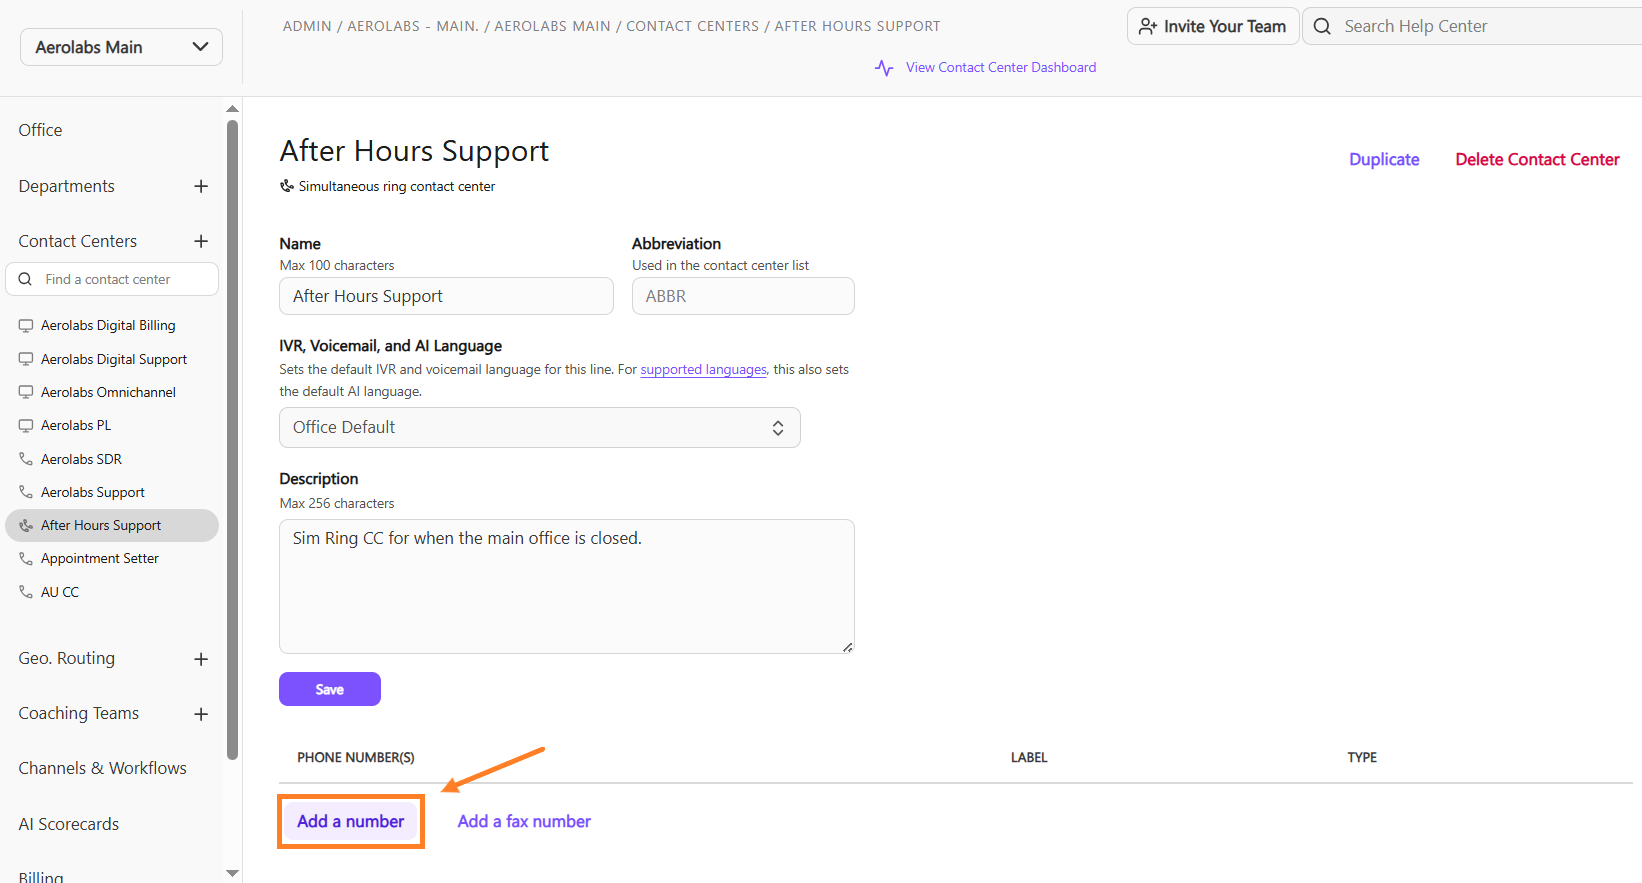
Task: Open the Aerolabs Main office dropdown
Action: [x=121, y=47]
